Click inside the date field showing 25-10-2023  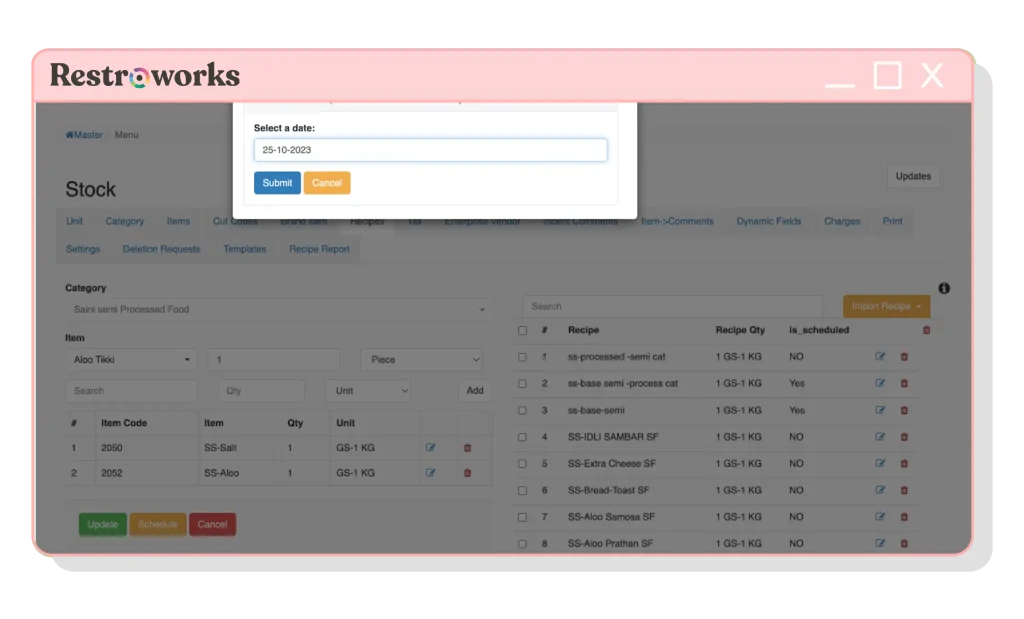click(430, 148)
